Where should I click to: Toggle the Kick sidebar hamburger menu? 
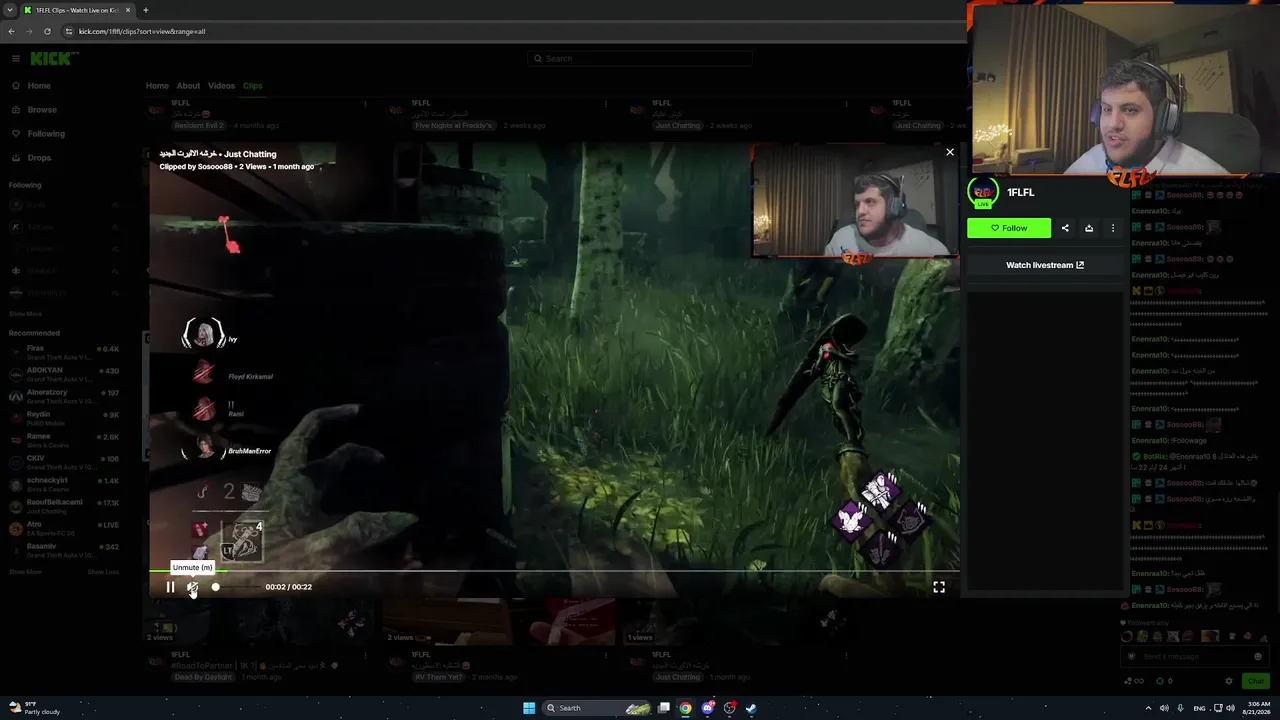pyautogui.click(x=15, y=59)
